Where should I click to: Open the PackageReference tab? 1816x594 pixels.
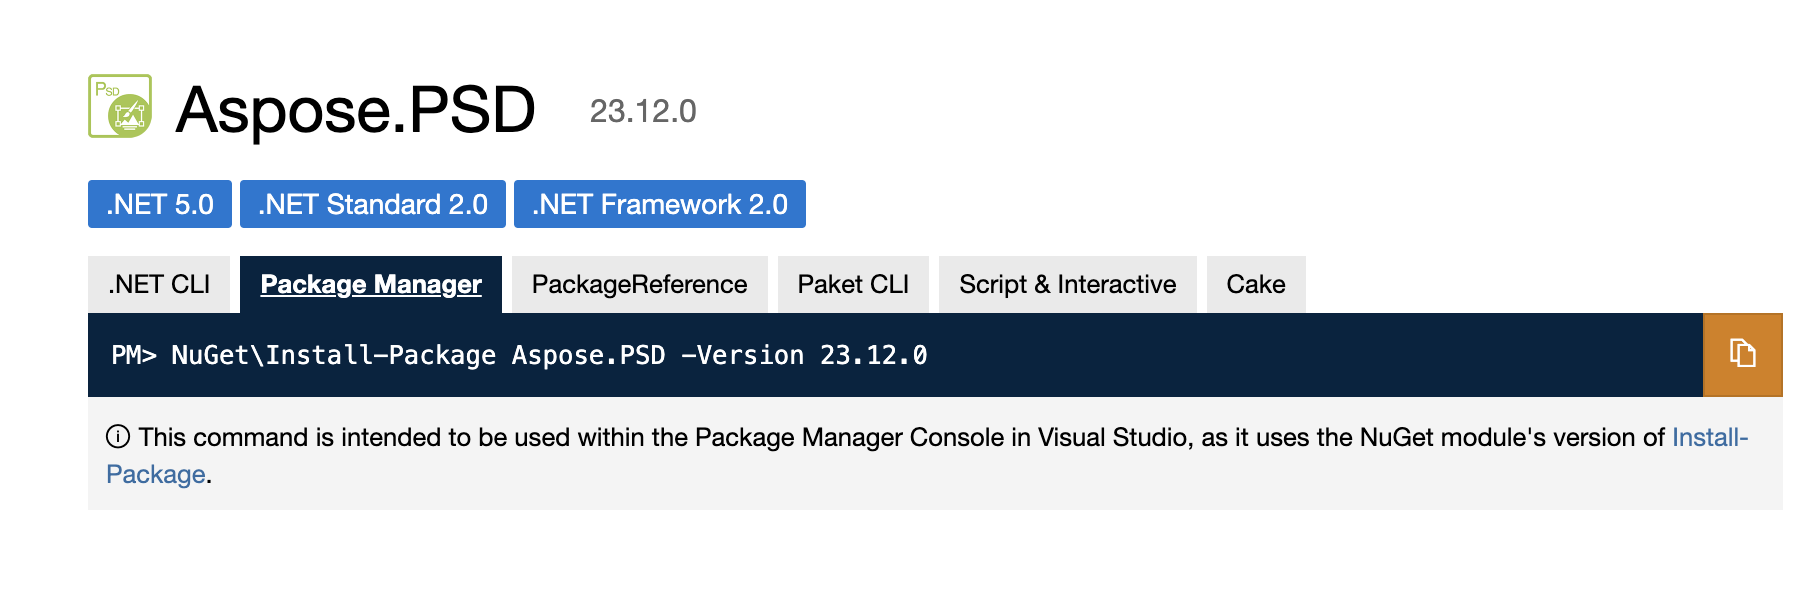click(x=639, y=285)
